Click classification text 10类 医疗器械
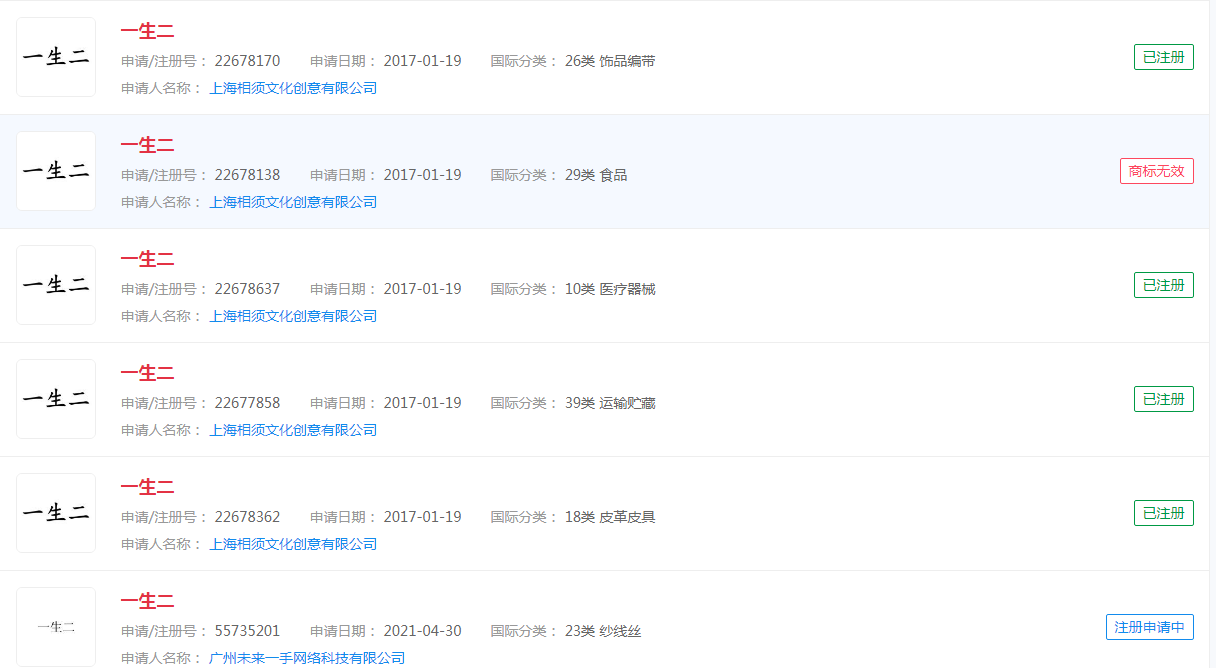Screen dimensions: 1216x668 click(x=610, y=289)
